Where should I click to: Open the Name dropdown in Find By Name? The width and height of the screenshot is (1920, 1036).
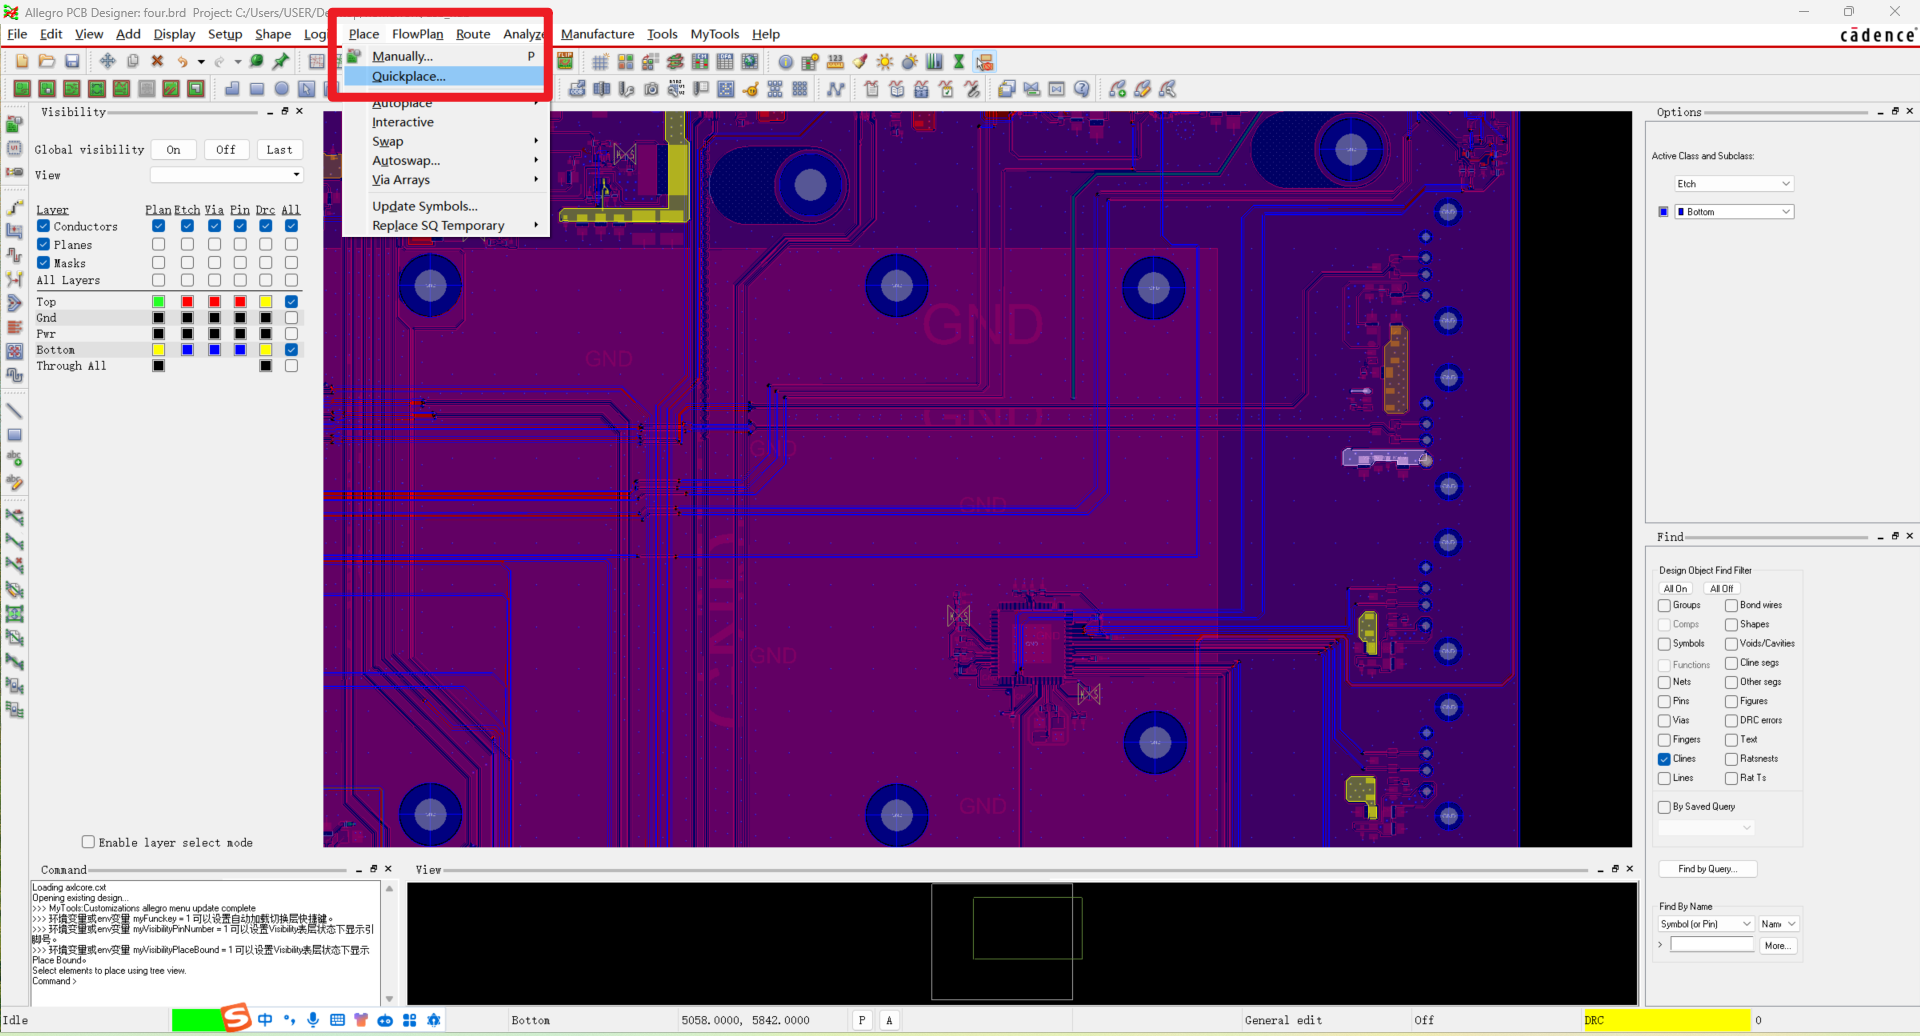(x=1779, y=924)
